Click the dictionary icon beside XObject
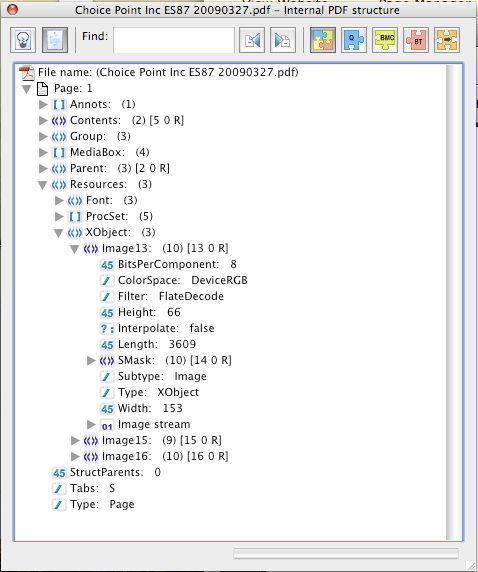This screenshot has height=572, width=478. (x=75, y=233)
